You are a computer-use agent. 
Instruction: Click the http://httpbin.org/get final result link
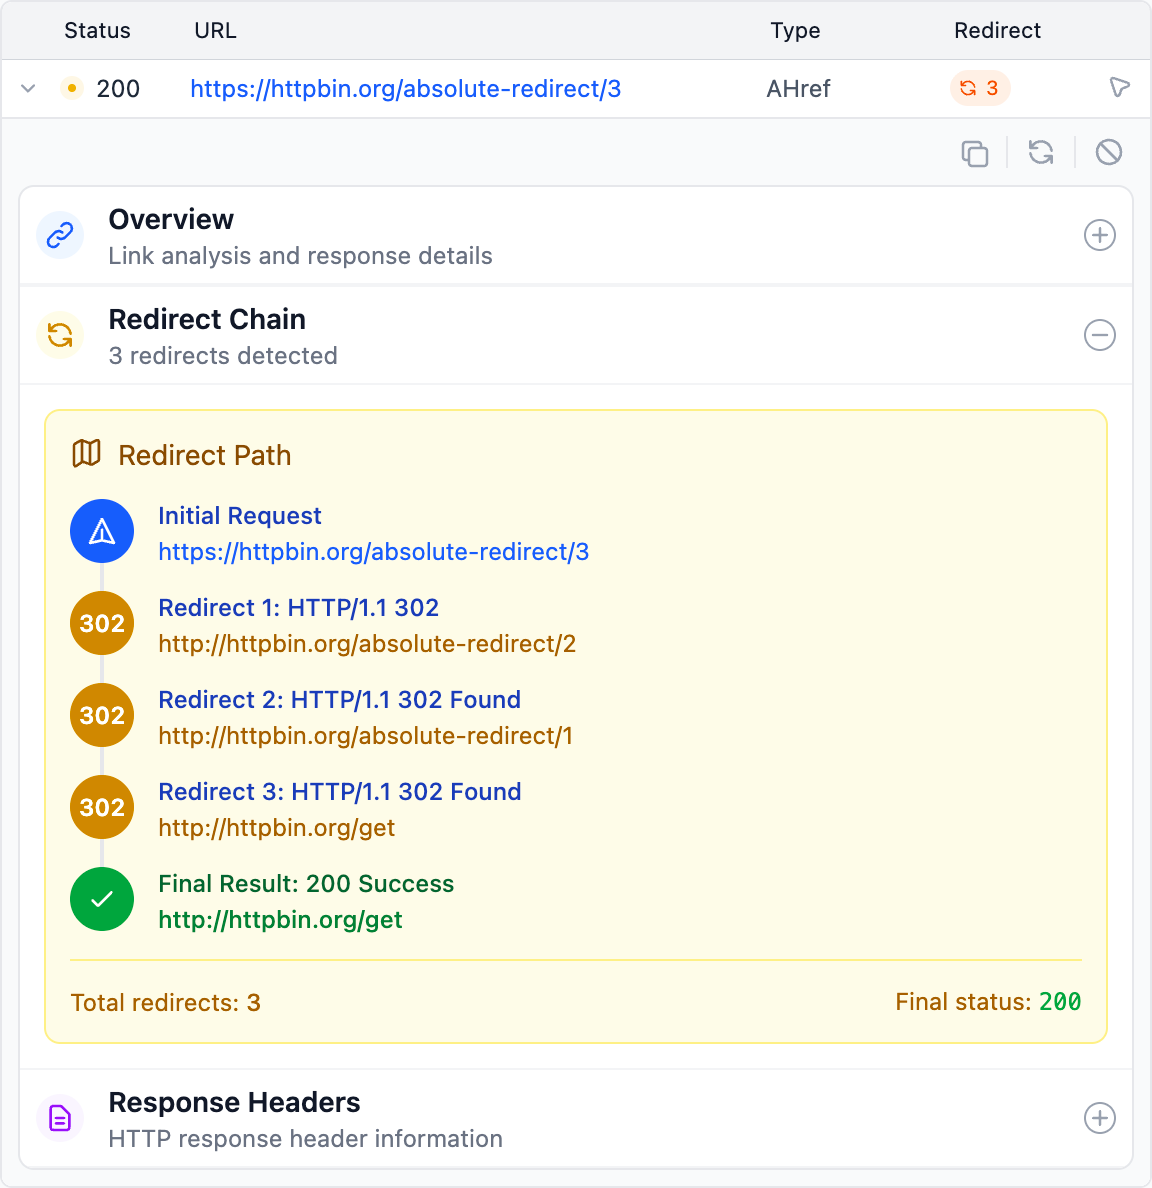(x=280, y=919)
